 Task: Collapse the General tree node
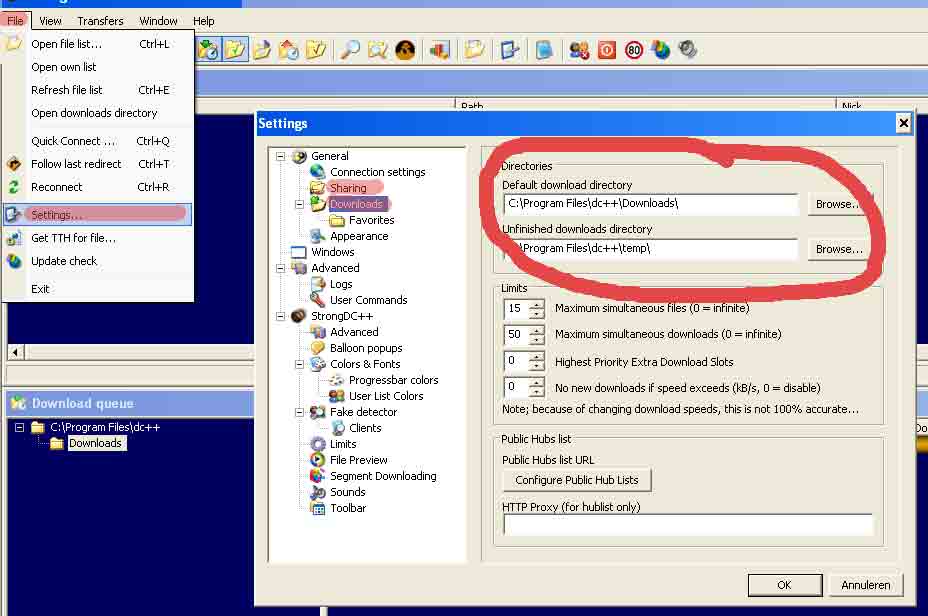click(x=281, y=156)
